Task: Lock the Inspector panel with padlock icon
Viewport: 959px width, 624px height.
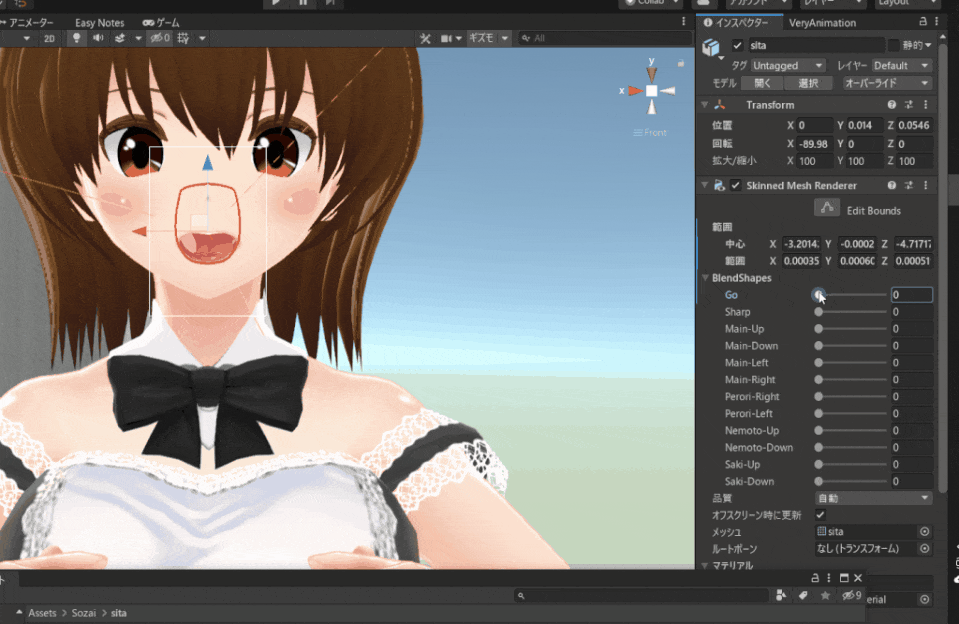Action: (922, 22)
